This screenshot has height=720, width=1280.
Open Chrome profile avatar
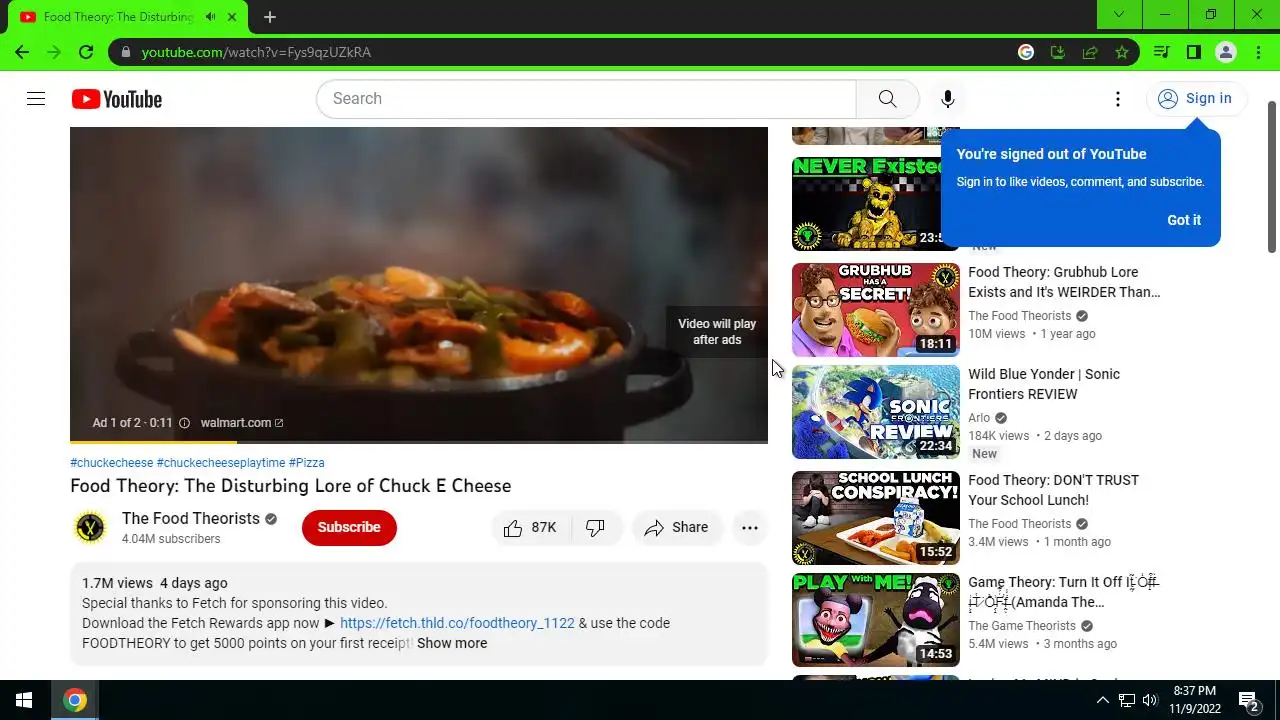[x=1226, y=52]
